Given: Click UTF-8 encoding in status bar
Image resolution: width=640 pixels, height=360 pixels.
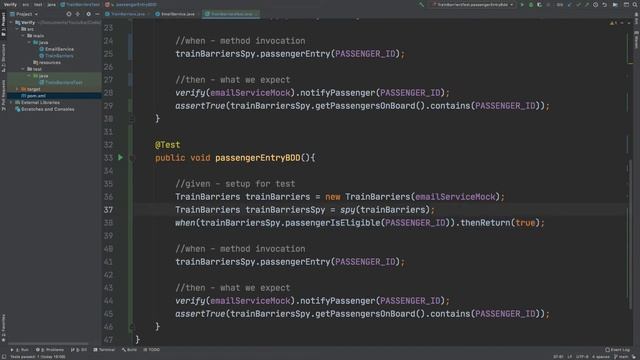Looking at the screenshot, I should (582, 357).
